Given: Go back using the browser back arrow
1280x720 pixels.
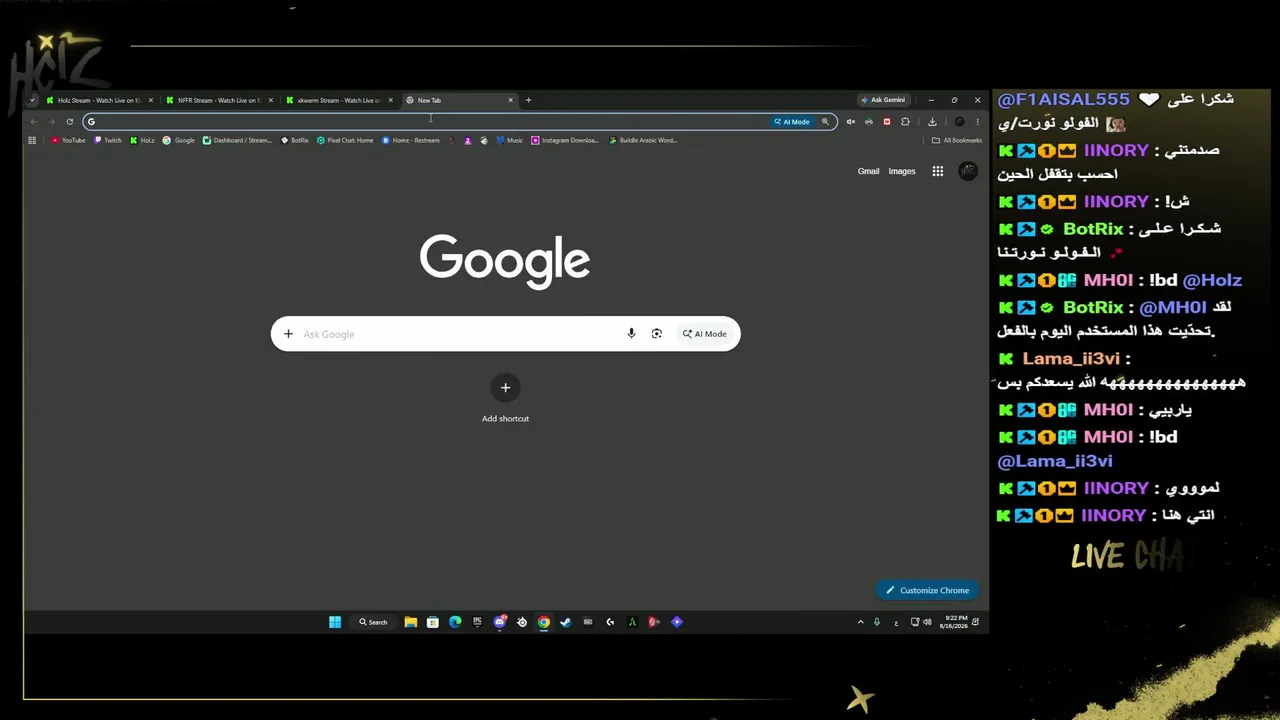Looking at the screenshot, I should [x=33, y=122].
